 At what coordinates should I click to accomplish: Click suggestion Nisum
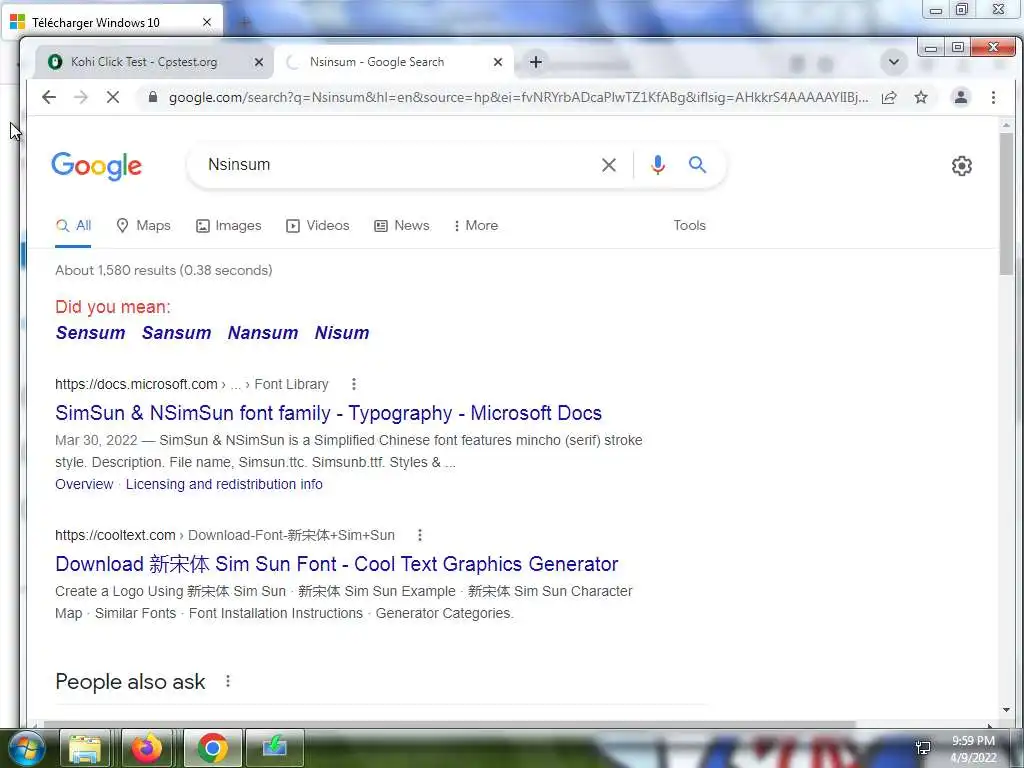pyautogui.click(x=342, y=333)
